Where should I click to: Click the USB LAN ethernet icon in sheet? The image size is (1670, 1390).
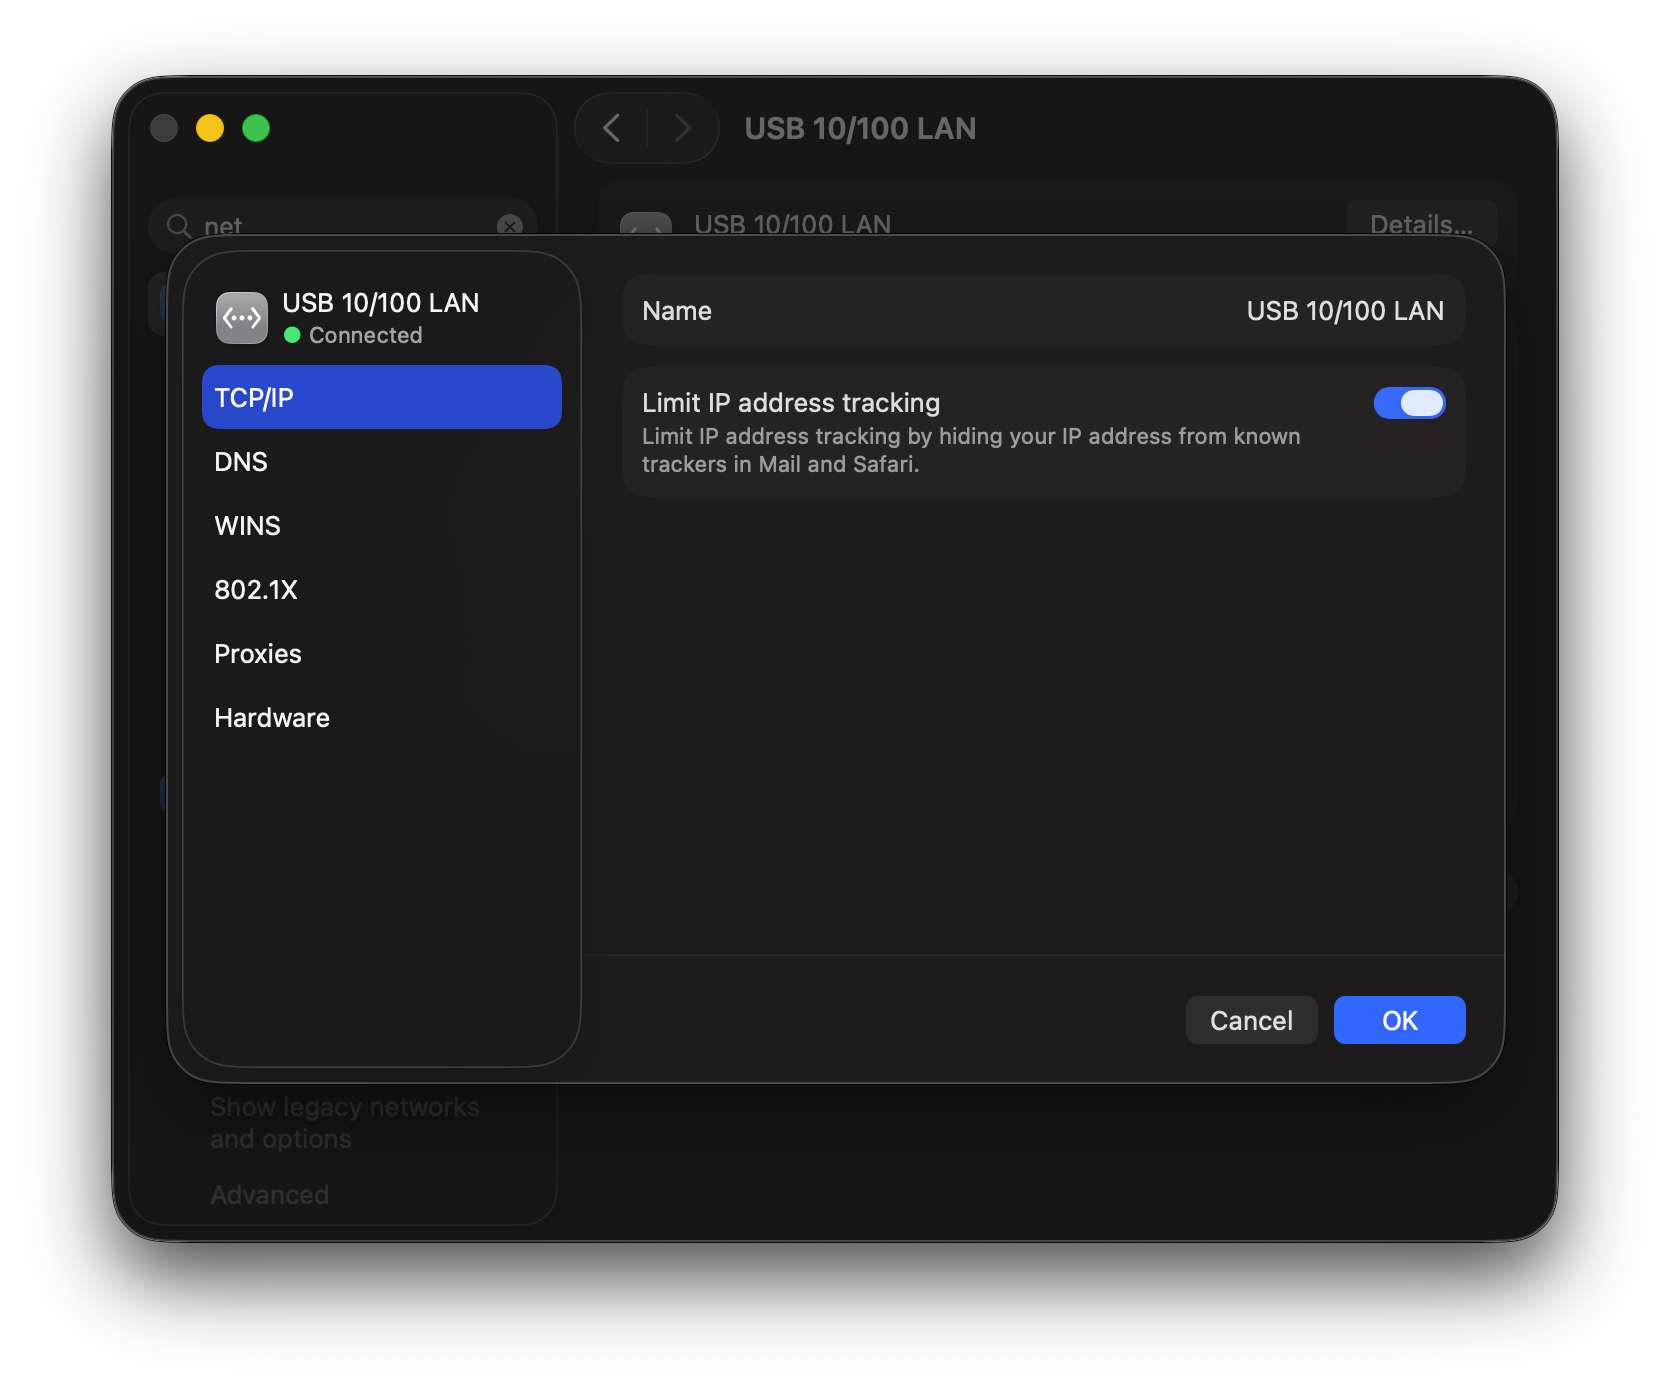point(242,318)
